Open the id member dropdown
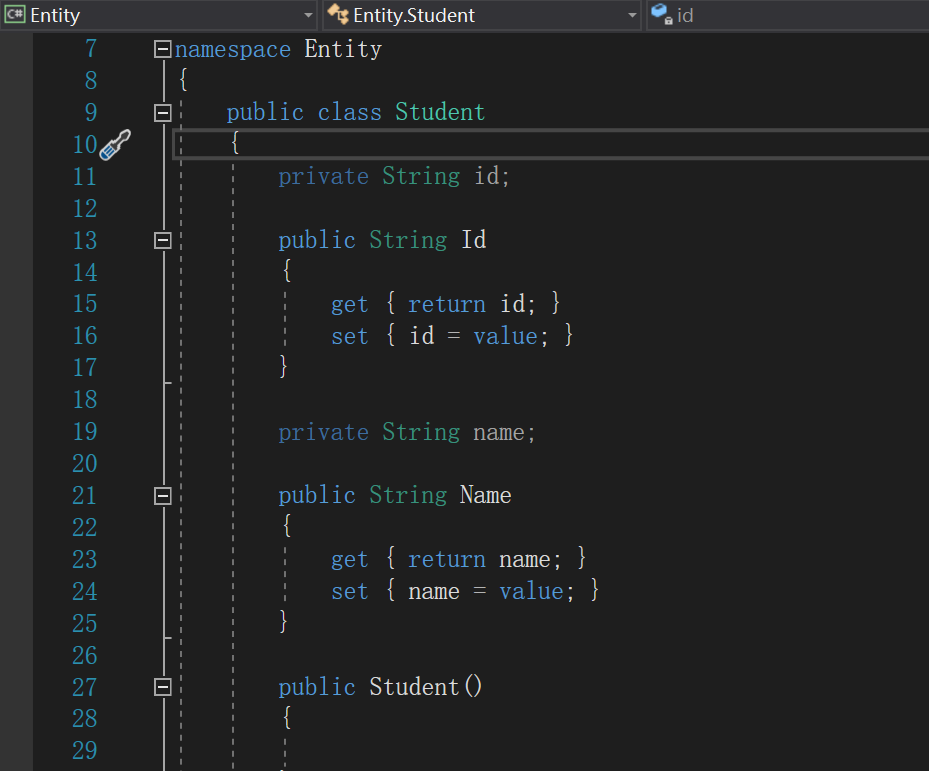The width and height of the screenshot is (929, 771). [788, 15]
